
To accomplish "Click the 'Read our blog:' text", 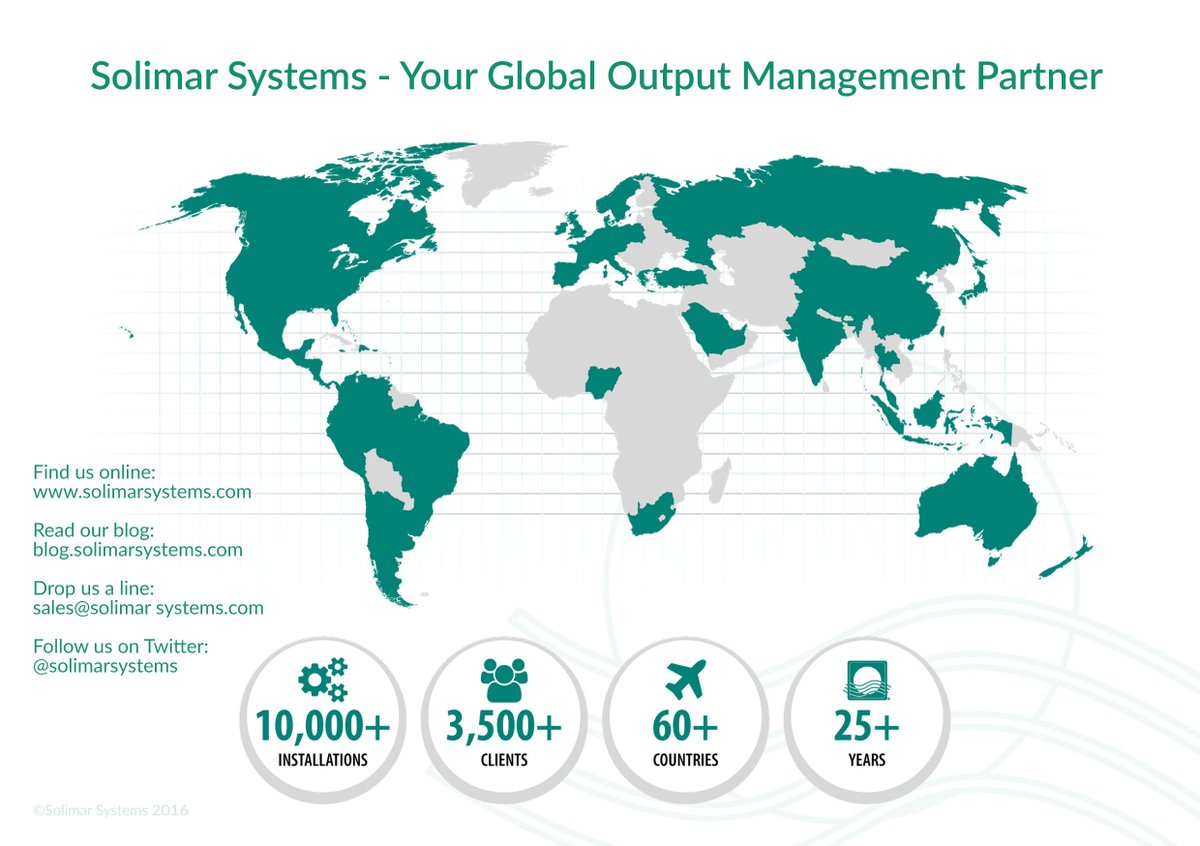I will point(93,530).
